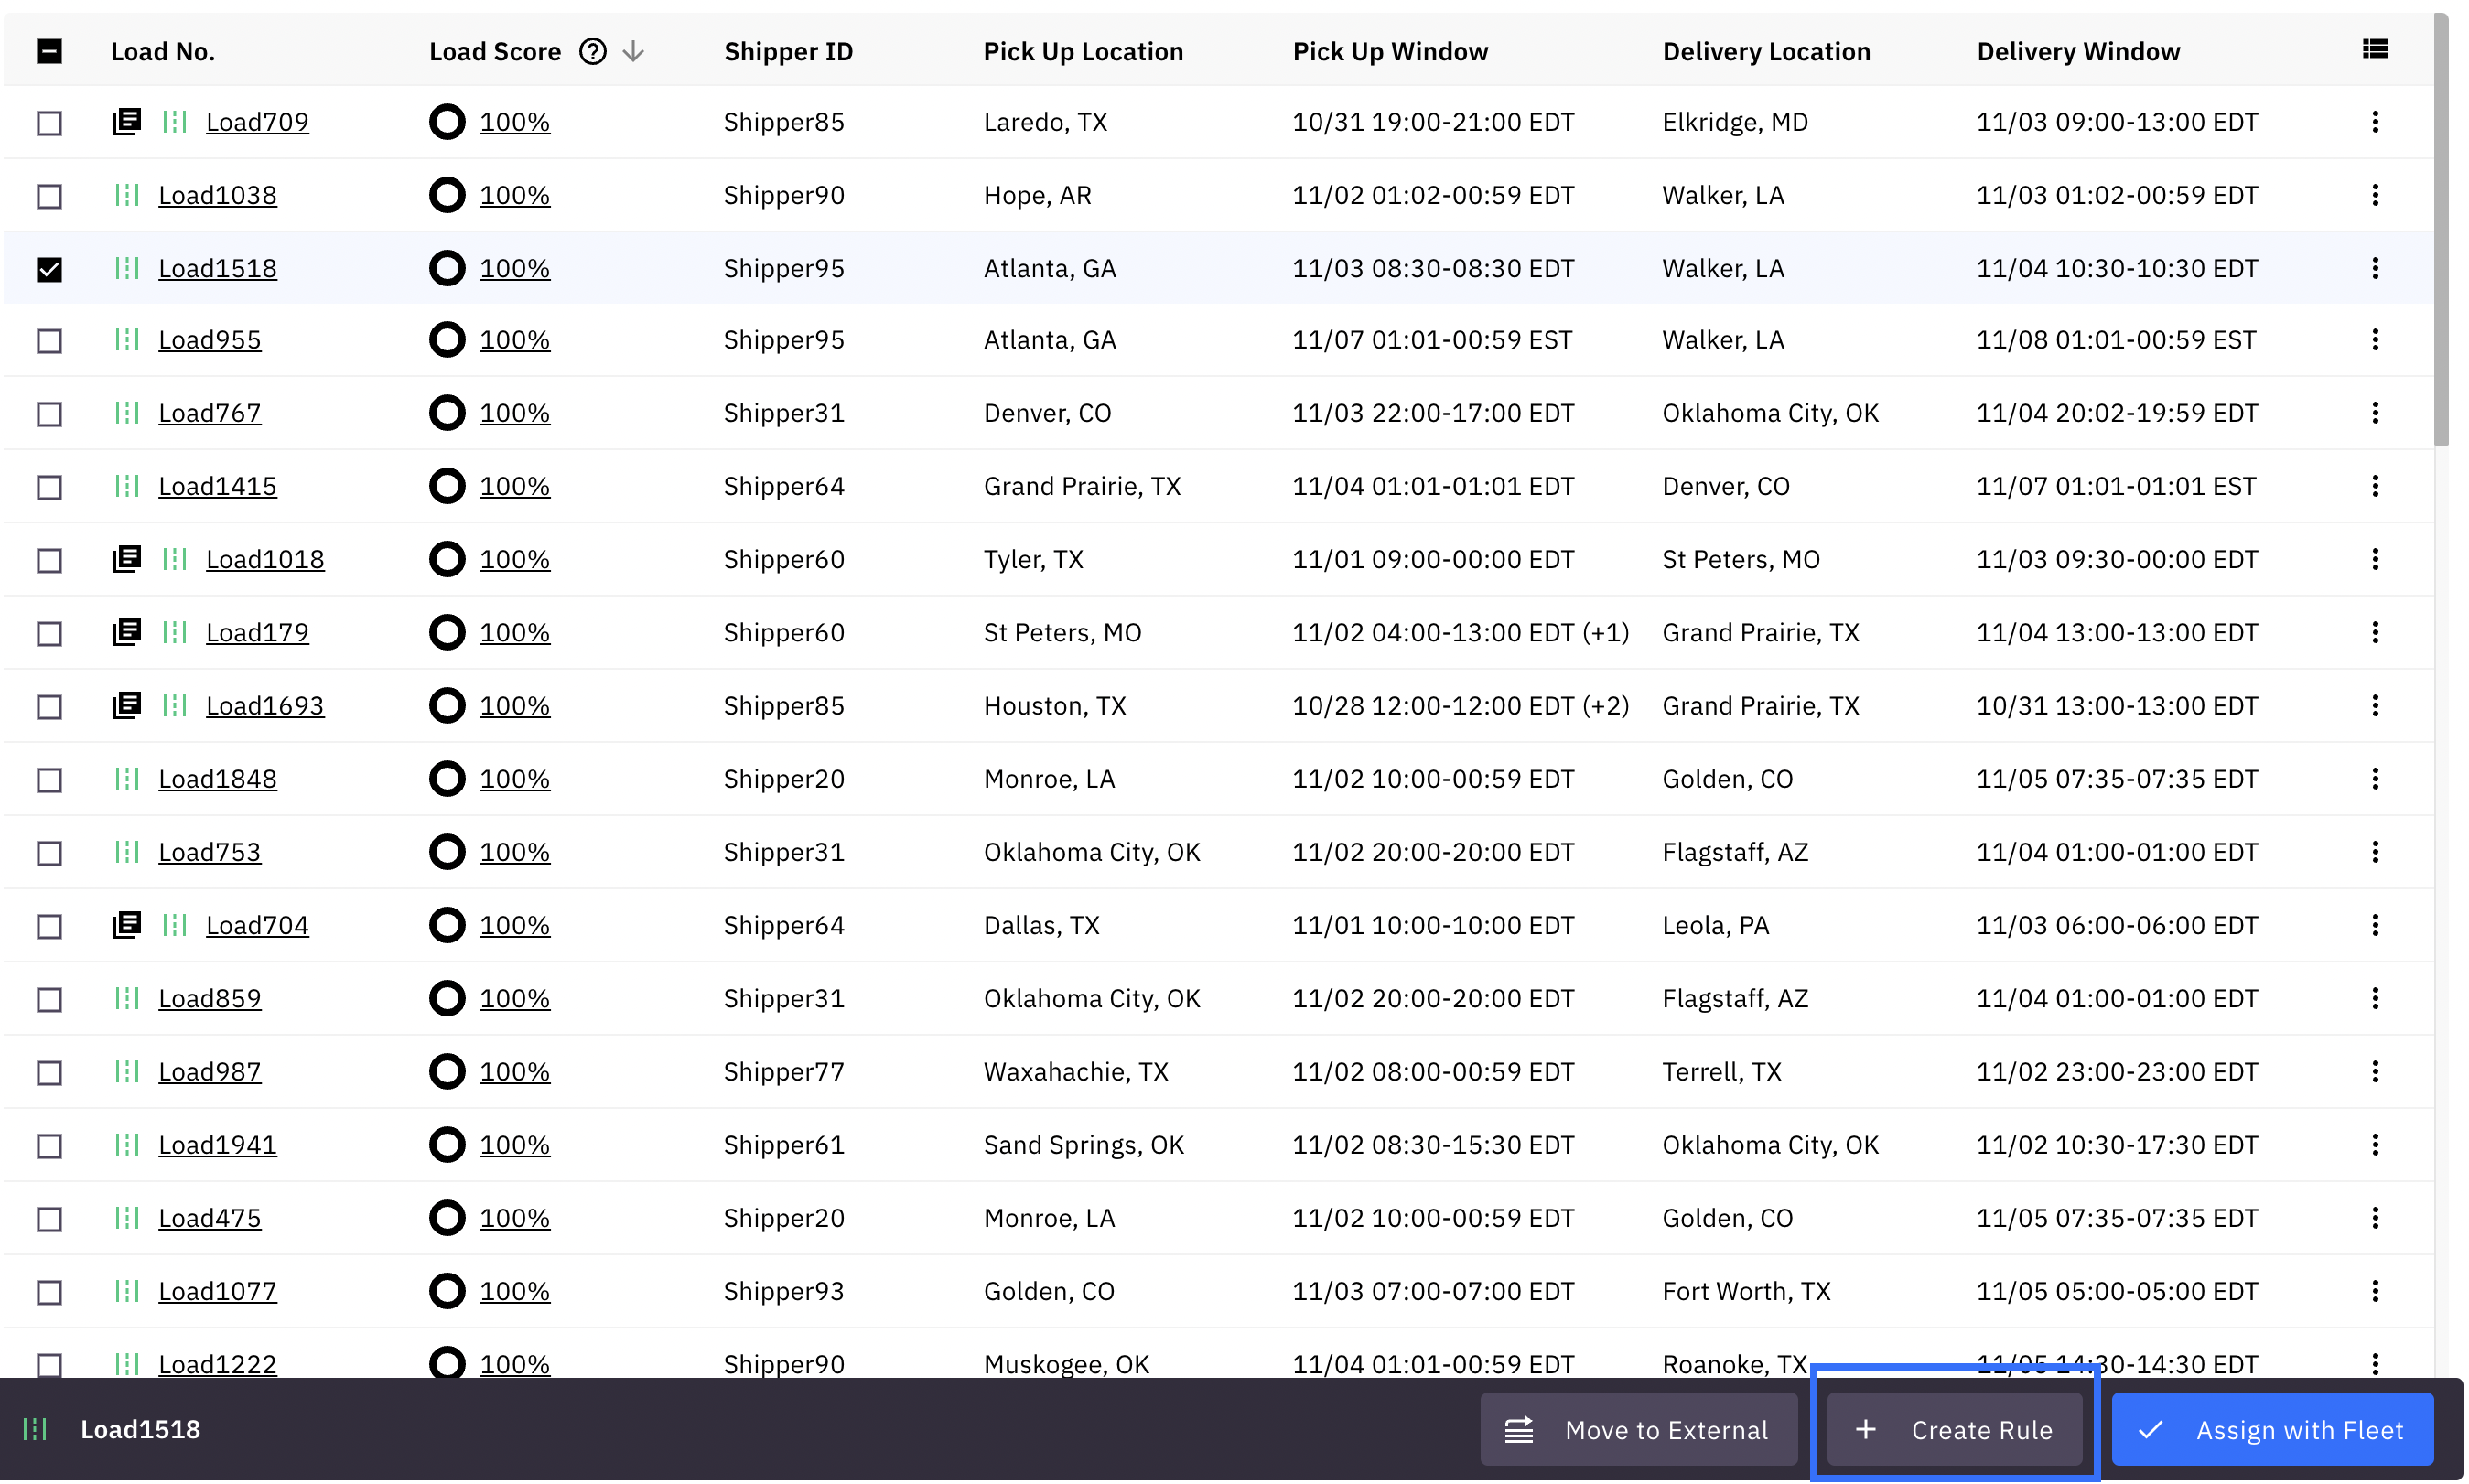The height and width of the screenshot is (1484, 2469).
Task: Click the Move to External stack icon
Action: click(x=1519, y=1429)
